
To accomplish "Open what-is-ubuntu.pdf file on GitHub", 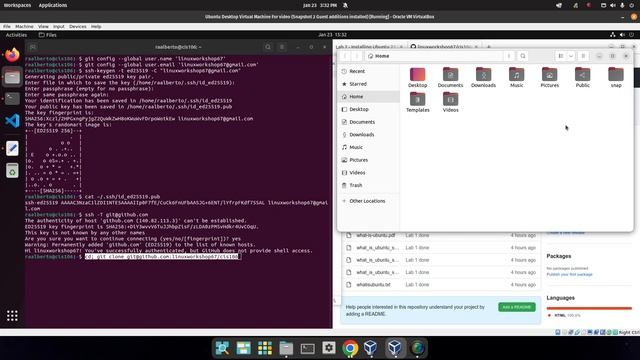I will coord(376,235).
